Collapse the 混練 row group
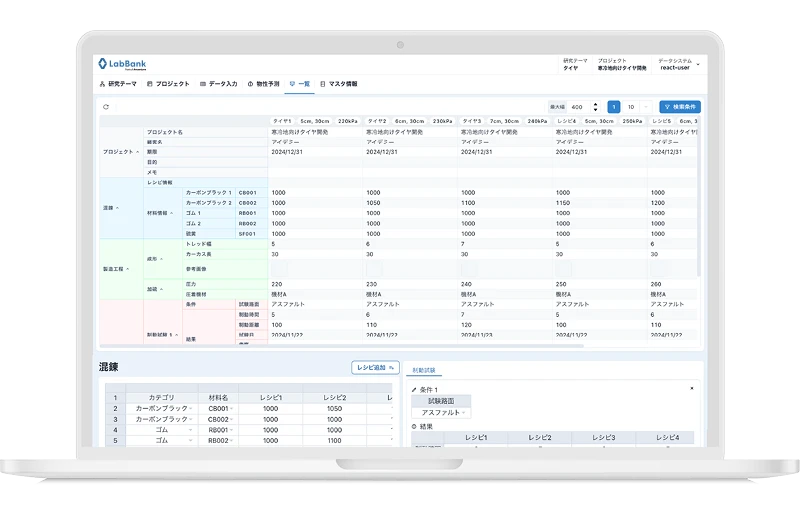The image size is (800, 520). pos(119,208)
